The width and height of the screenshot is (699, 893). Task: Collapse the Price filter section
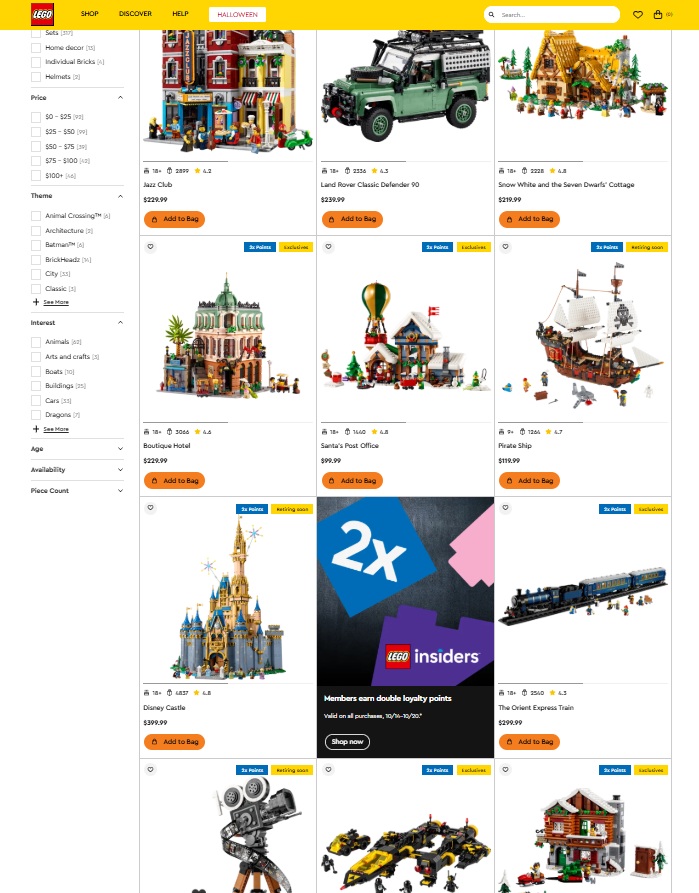click(77, 97)
